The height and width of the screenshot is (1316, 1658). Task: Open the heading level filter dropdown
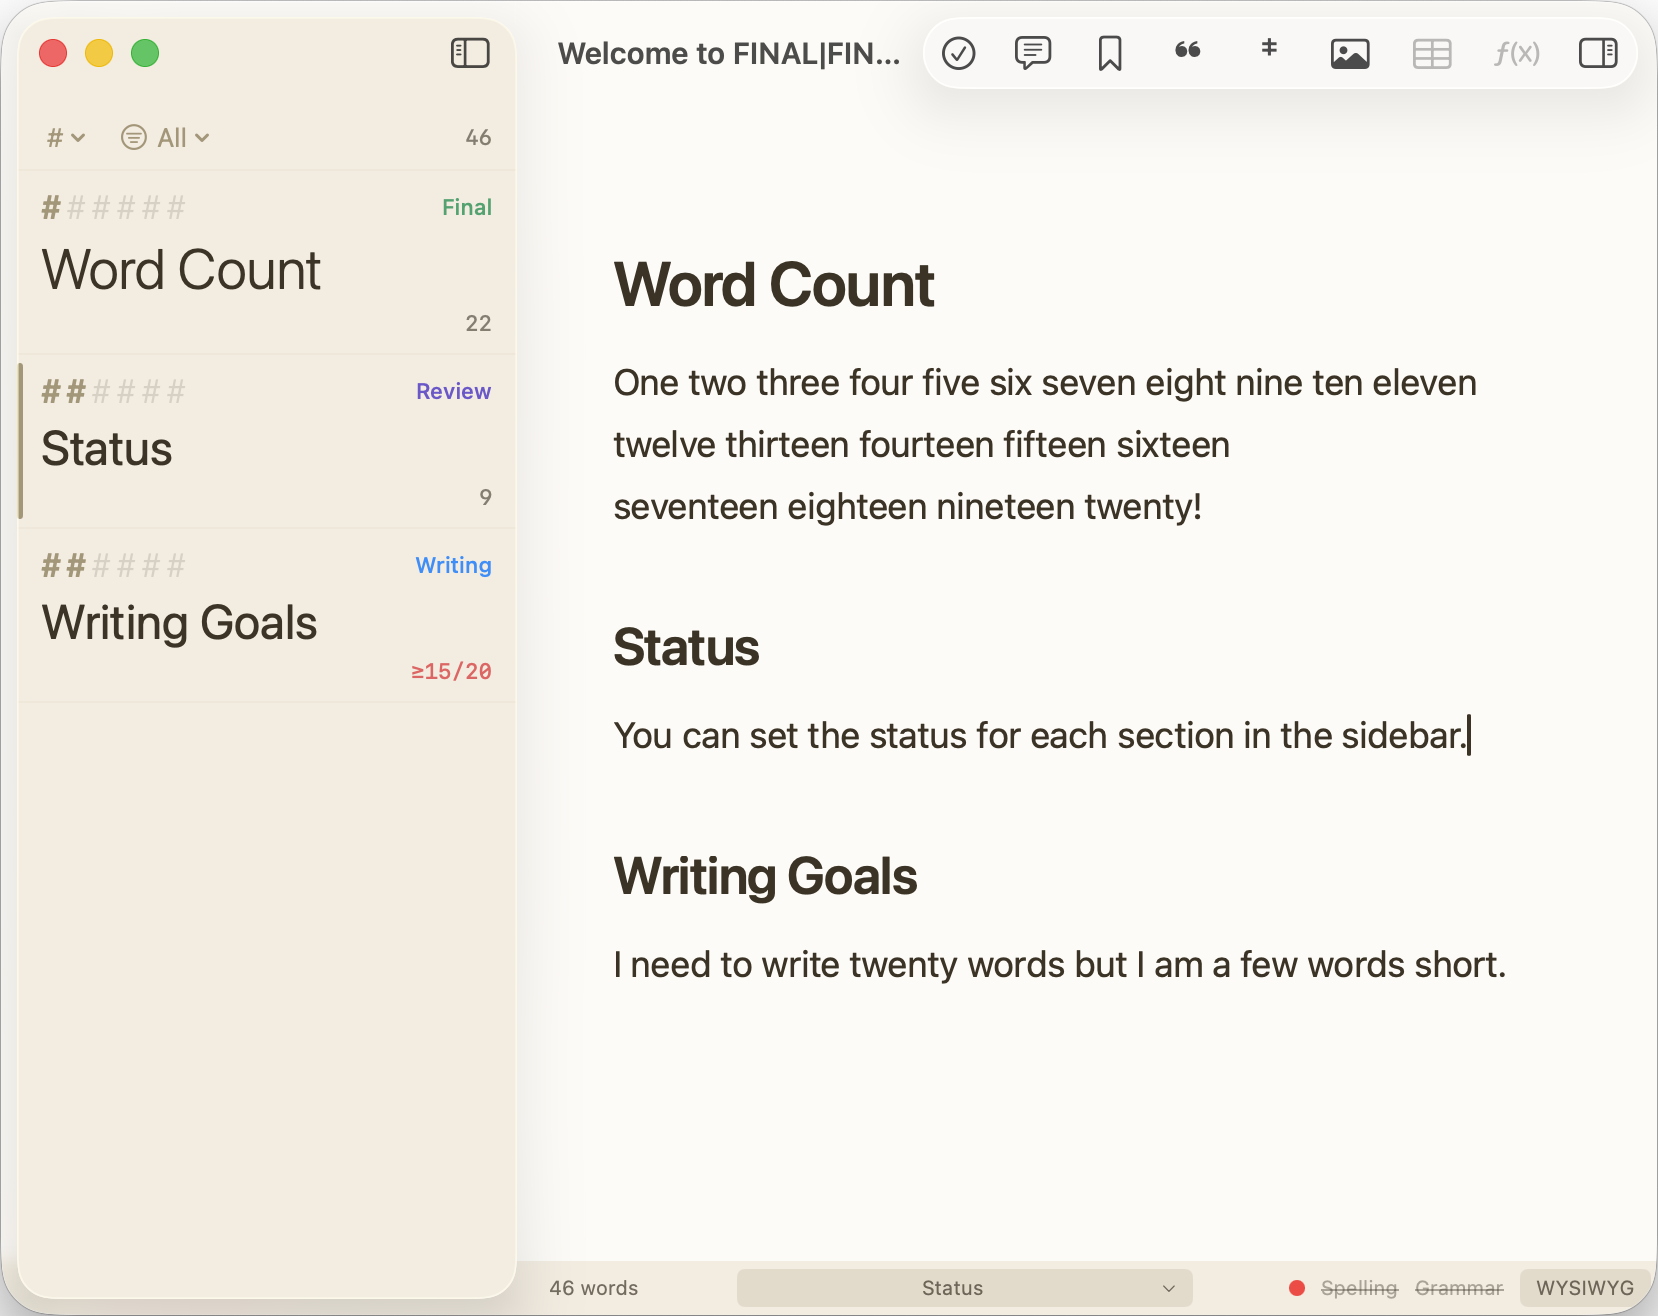pyautogui.click(x=66, y=138)
